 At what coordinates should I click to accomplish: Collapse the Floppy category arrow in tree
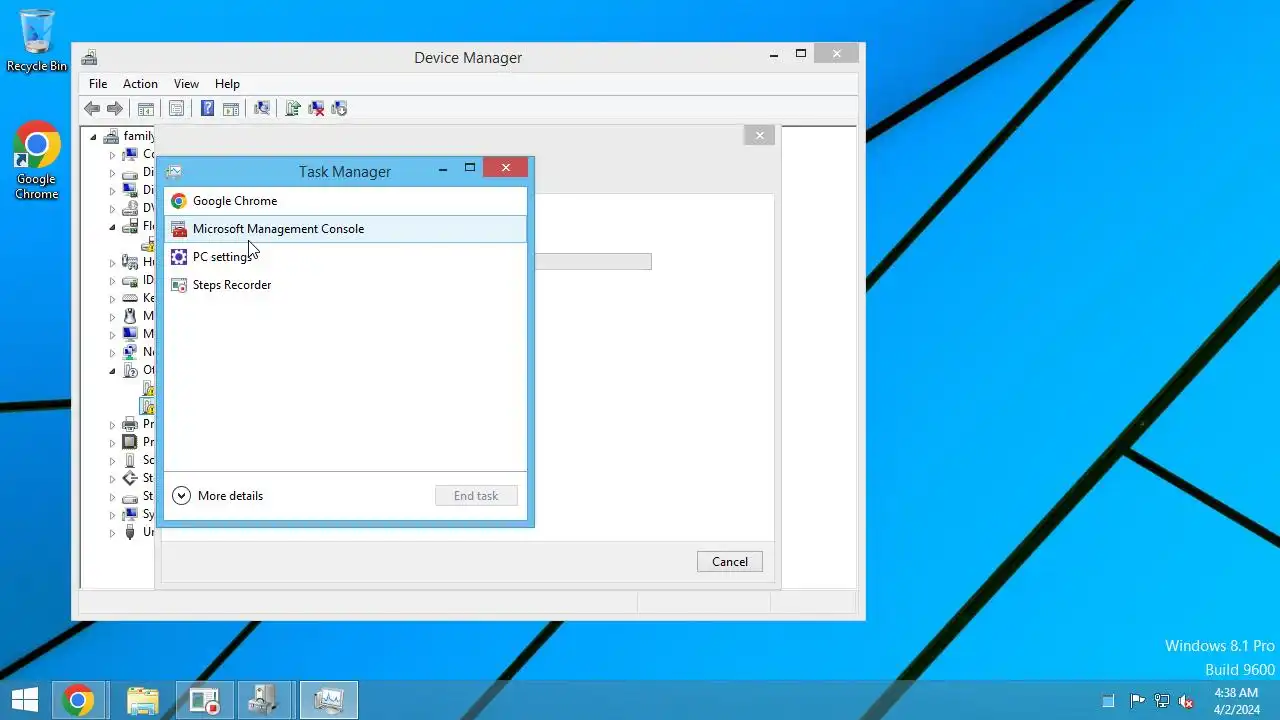(112, 227)
